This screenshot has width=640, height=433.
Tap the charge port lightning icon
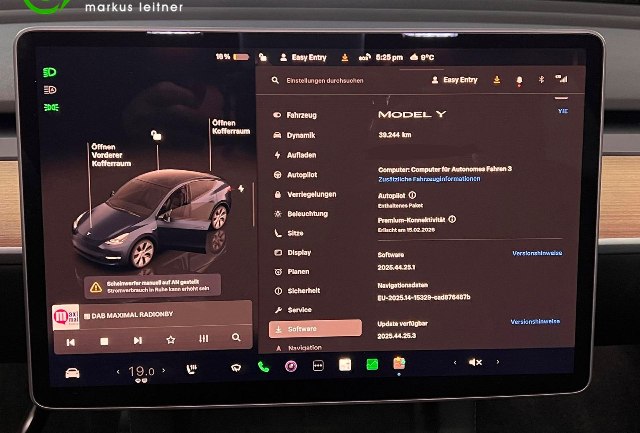241,188
